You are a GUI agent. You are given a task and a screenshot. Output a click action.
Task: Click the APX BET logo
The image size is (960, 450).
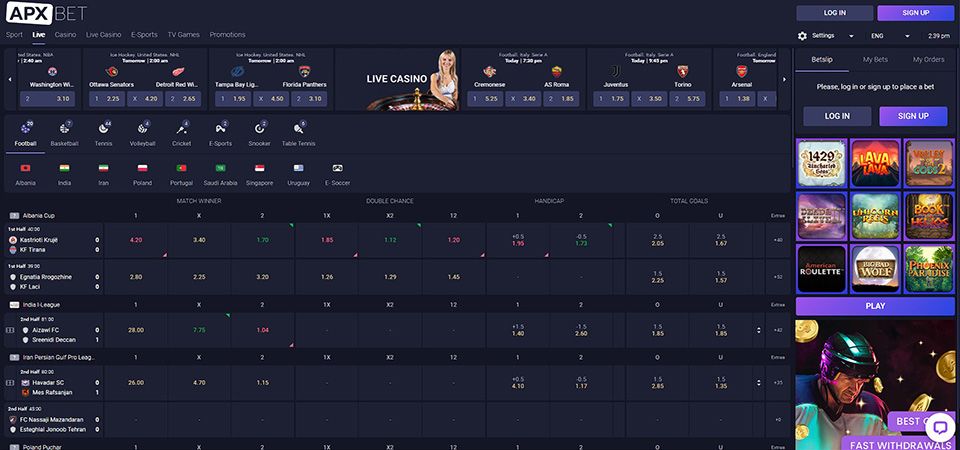pos(47,13)
